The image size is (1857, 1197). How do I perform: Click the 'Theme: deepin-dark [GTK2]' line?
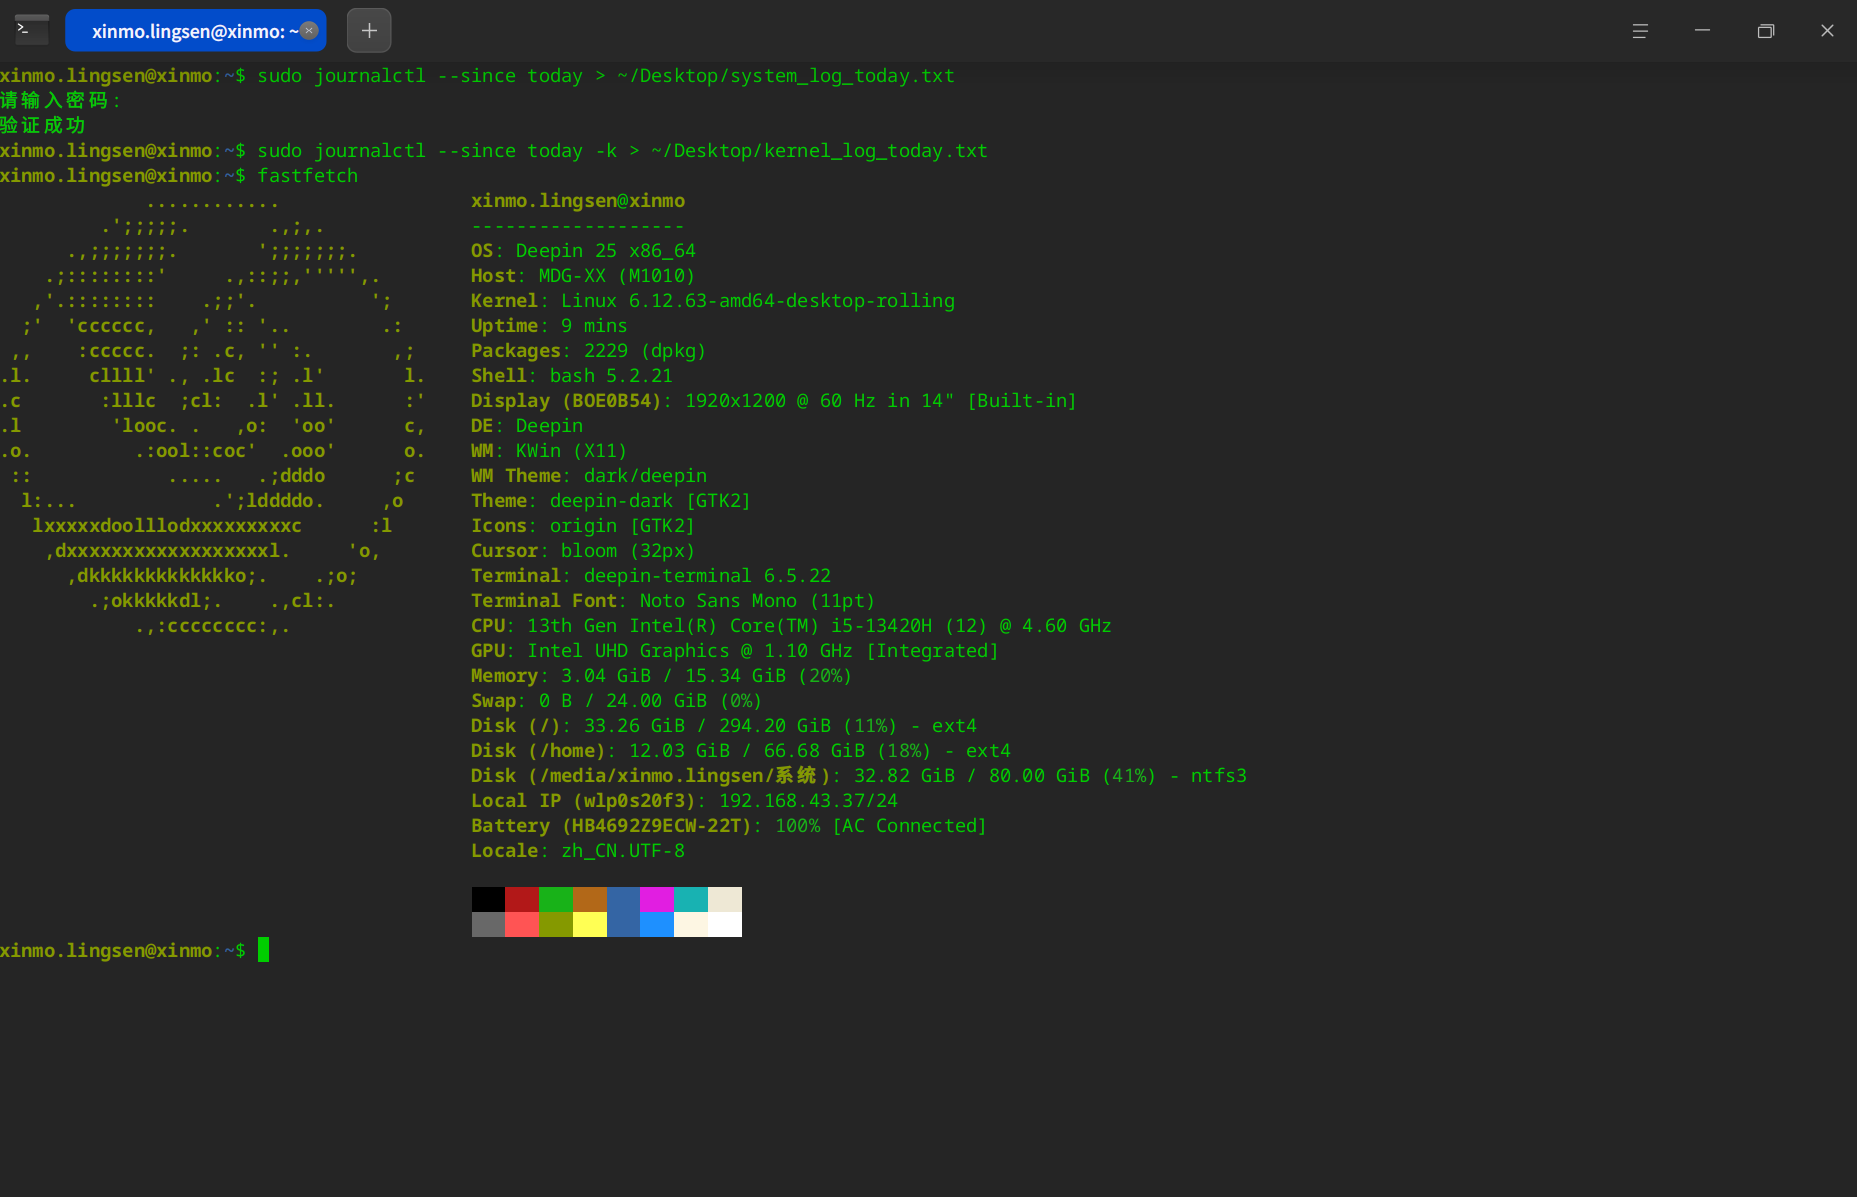point(611,501)
